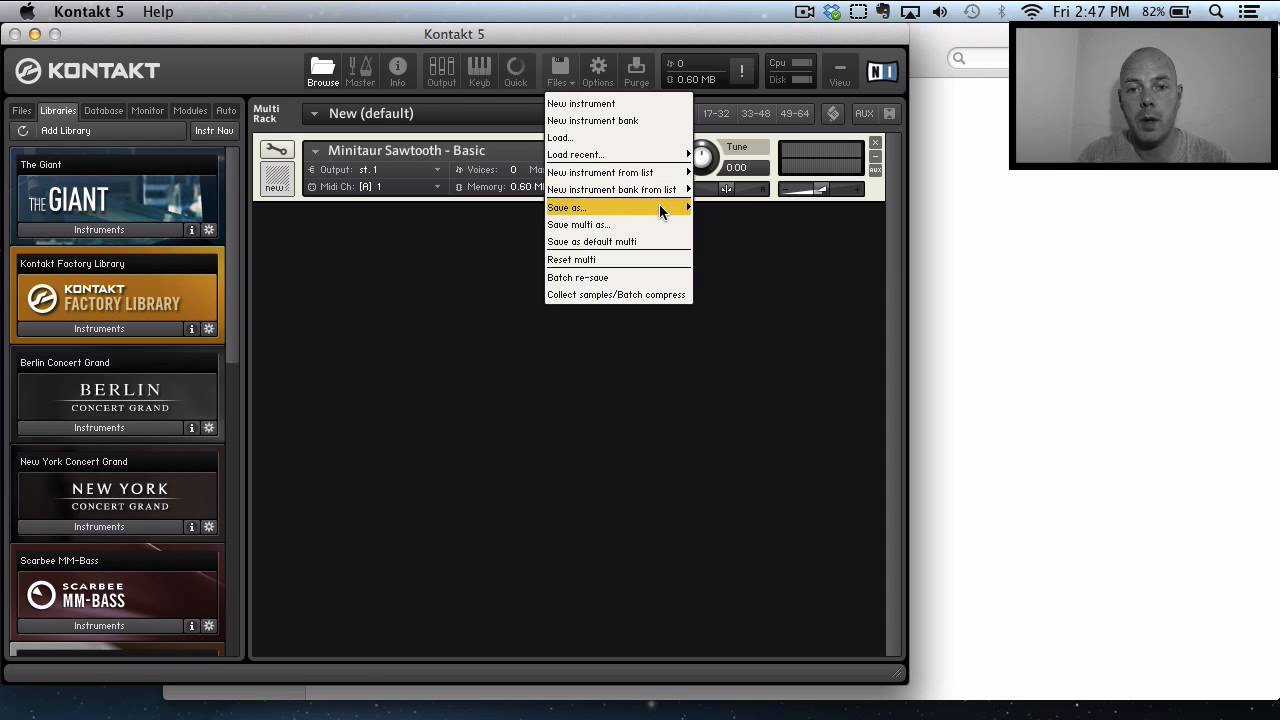Open the Quick load browser
Viewport: 1280px width, 720px height.
tap(515, 71)
